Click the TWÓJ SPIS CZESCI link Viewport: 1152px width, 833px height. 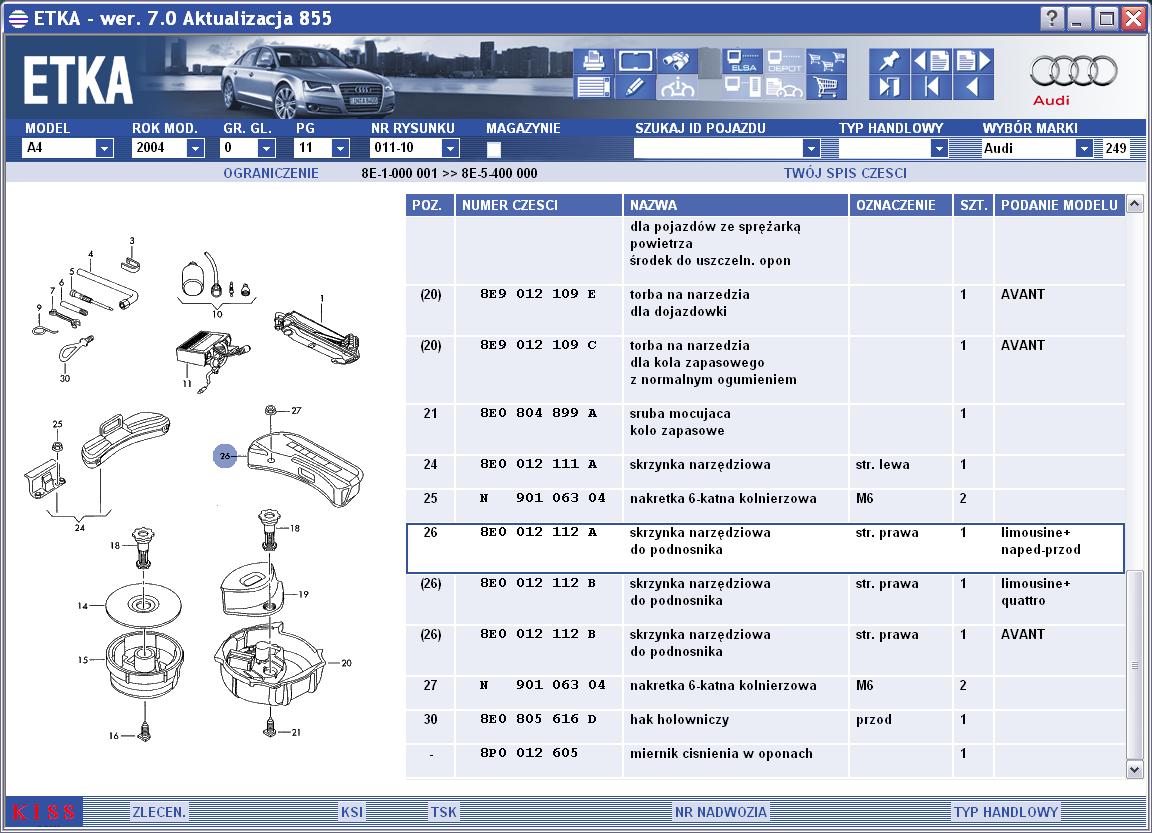(x=845, y=173)
